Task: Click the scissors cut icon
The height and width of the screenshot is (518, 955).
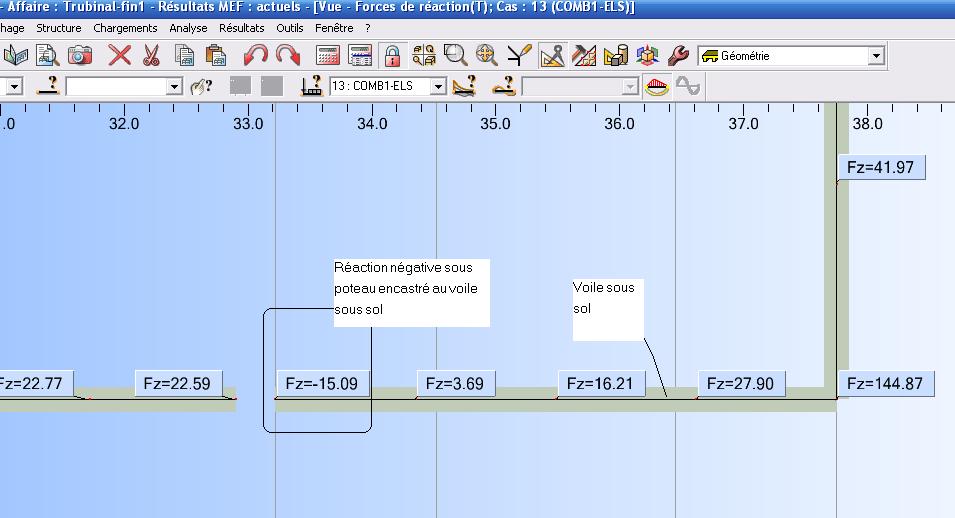Action: click(151, 55)
